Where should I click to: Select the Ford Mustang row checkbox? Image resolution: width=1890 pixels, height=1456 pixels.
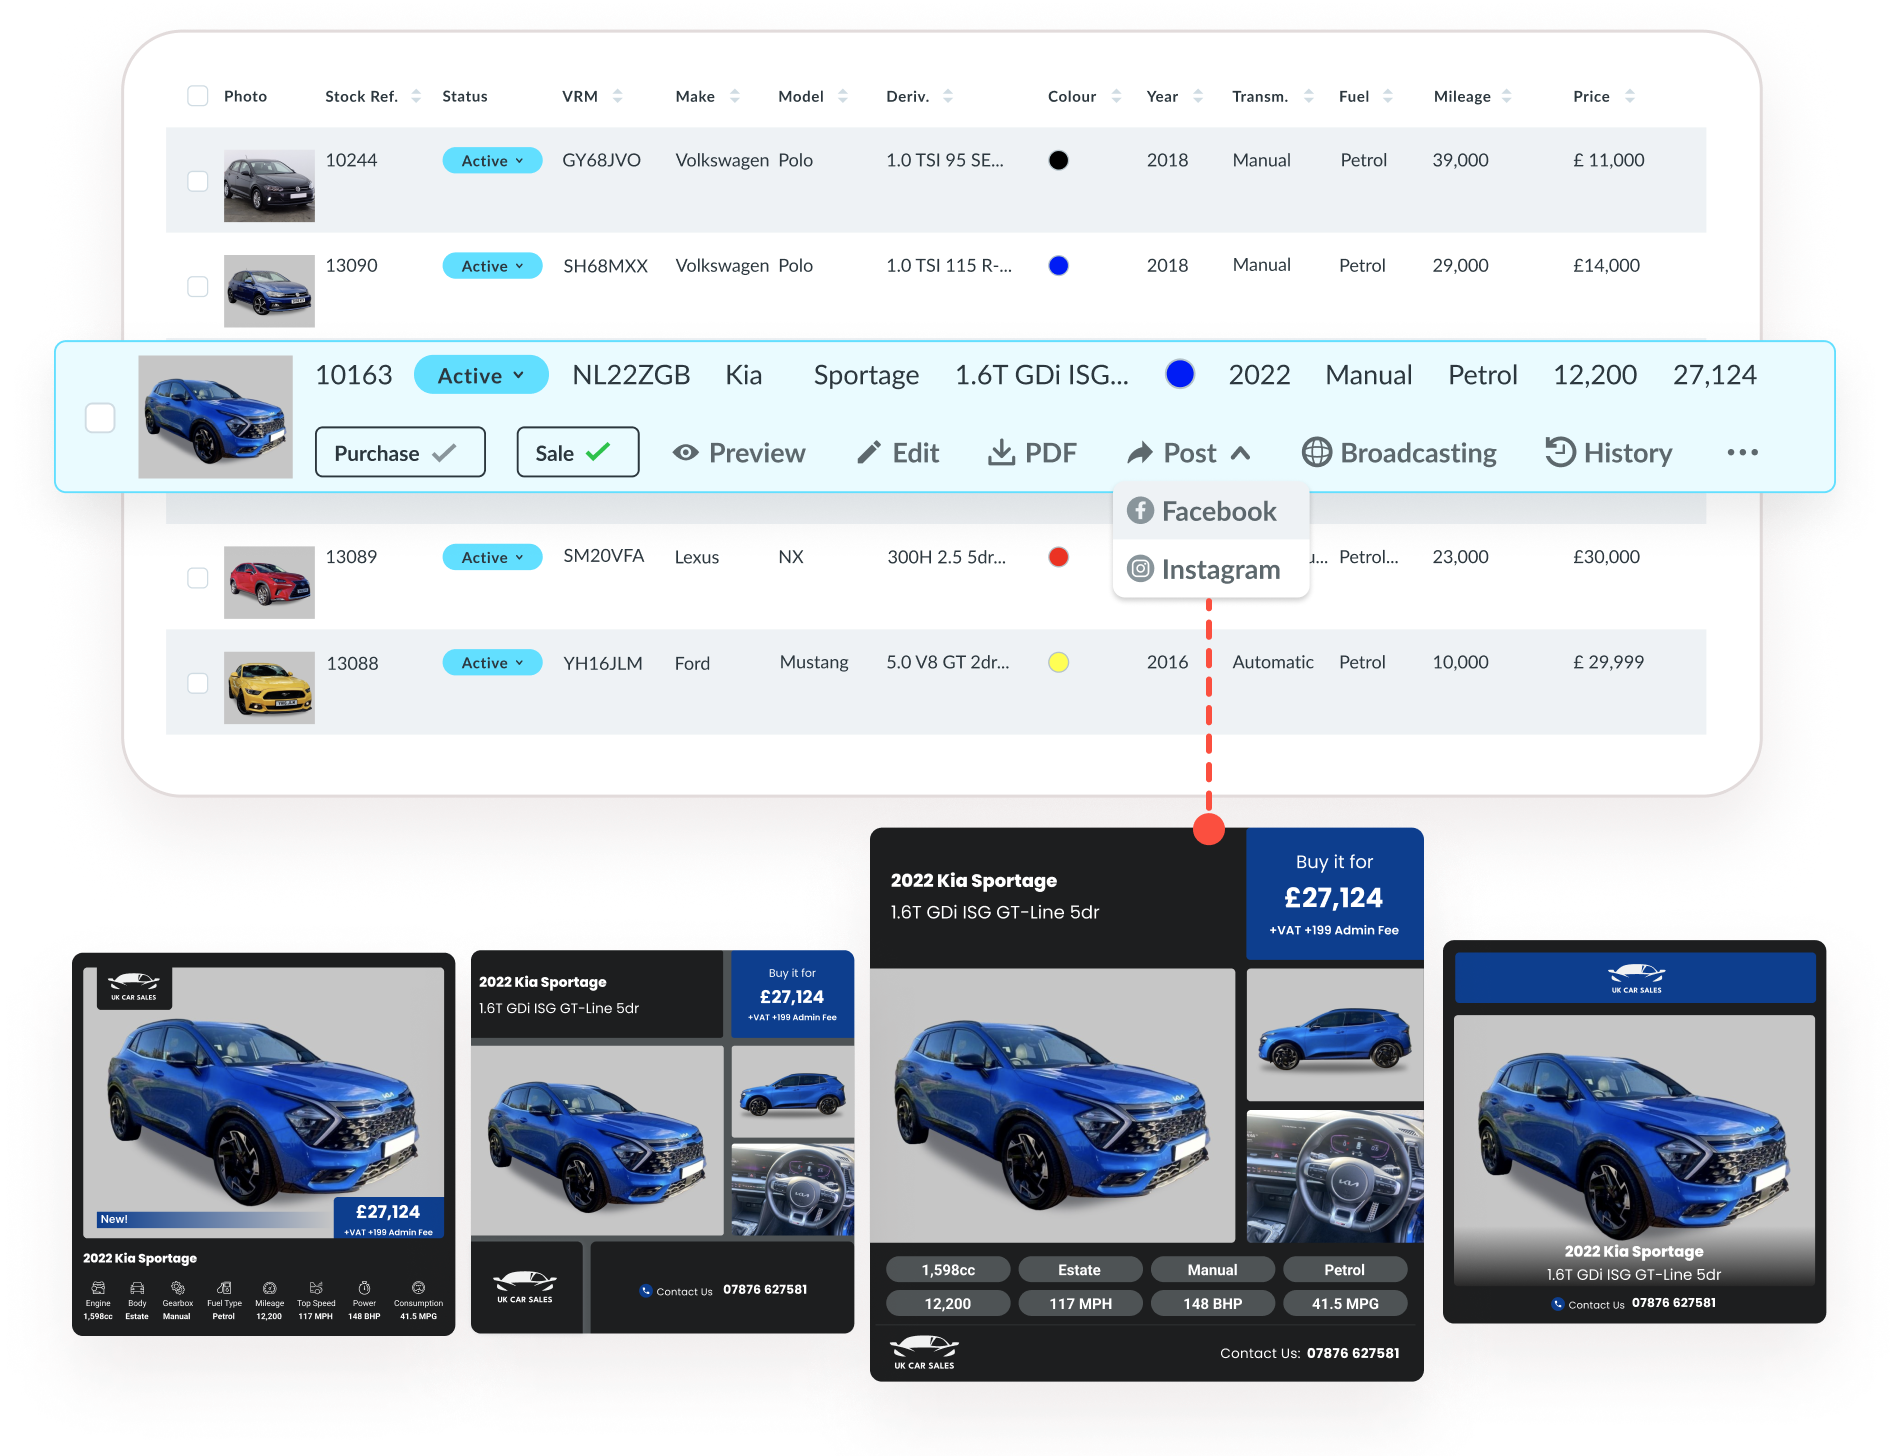(198, 683)
